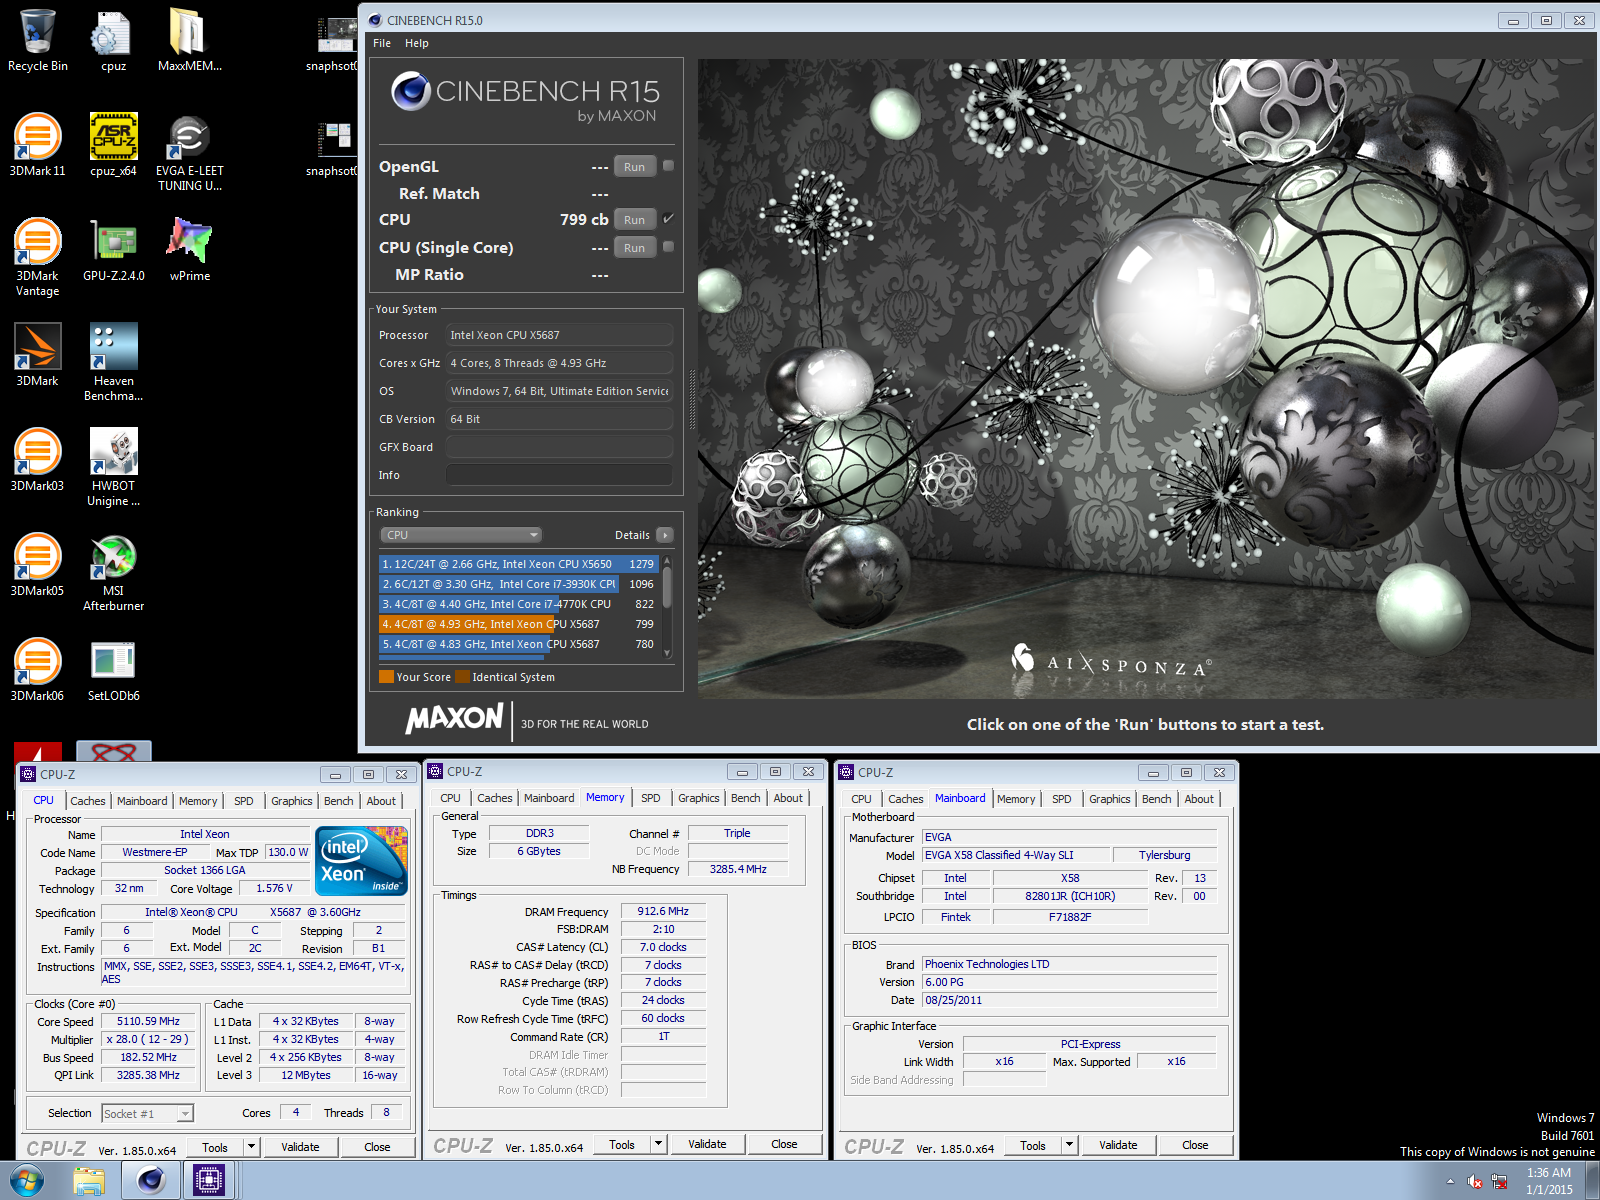
Task: Open the Cinebench Help menu
Action: pyautogui.click(x=417, y=43)
